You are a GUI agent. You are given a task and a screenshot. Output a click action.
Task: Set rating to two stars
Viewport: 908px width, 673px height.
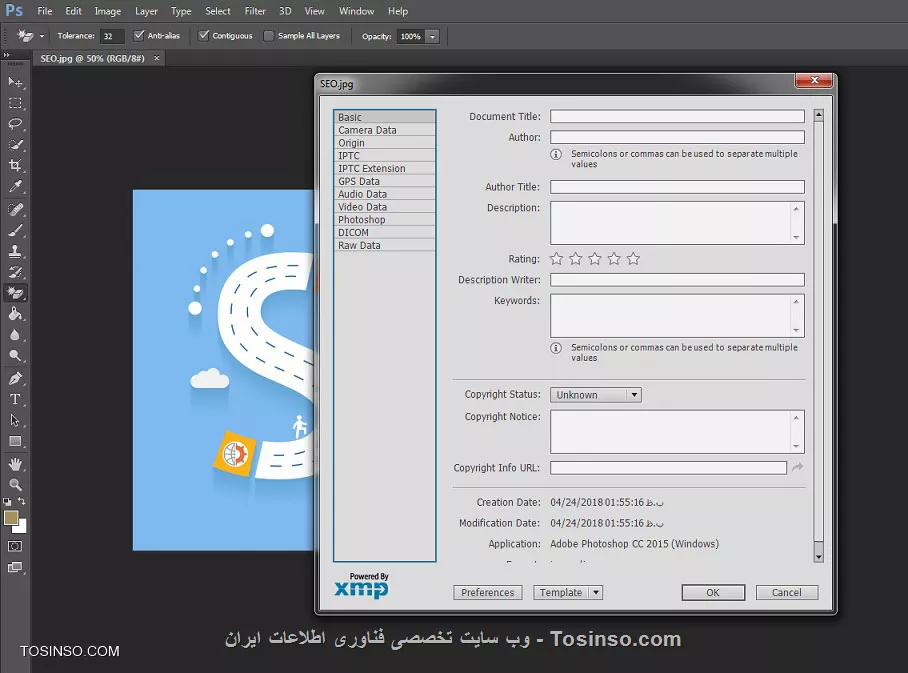point(576,259)
